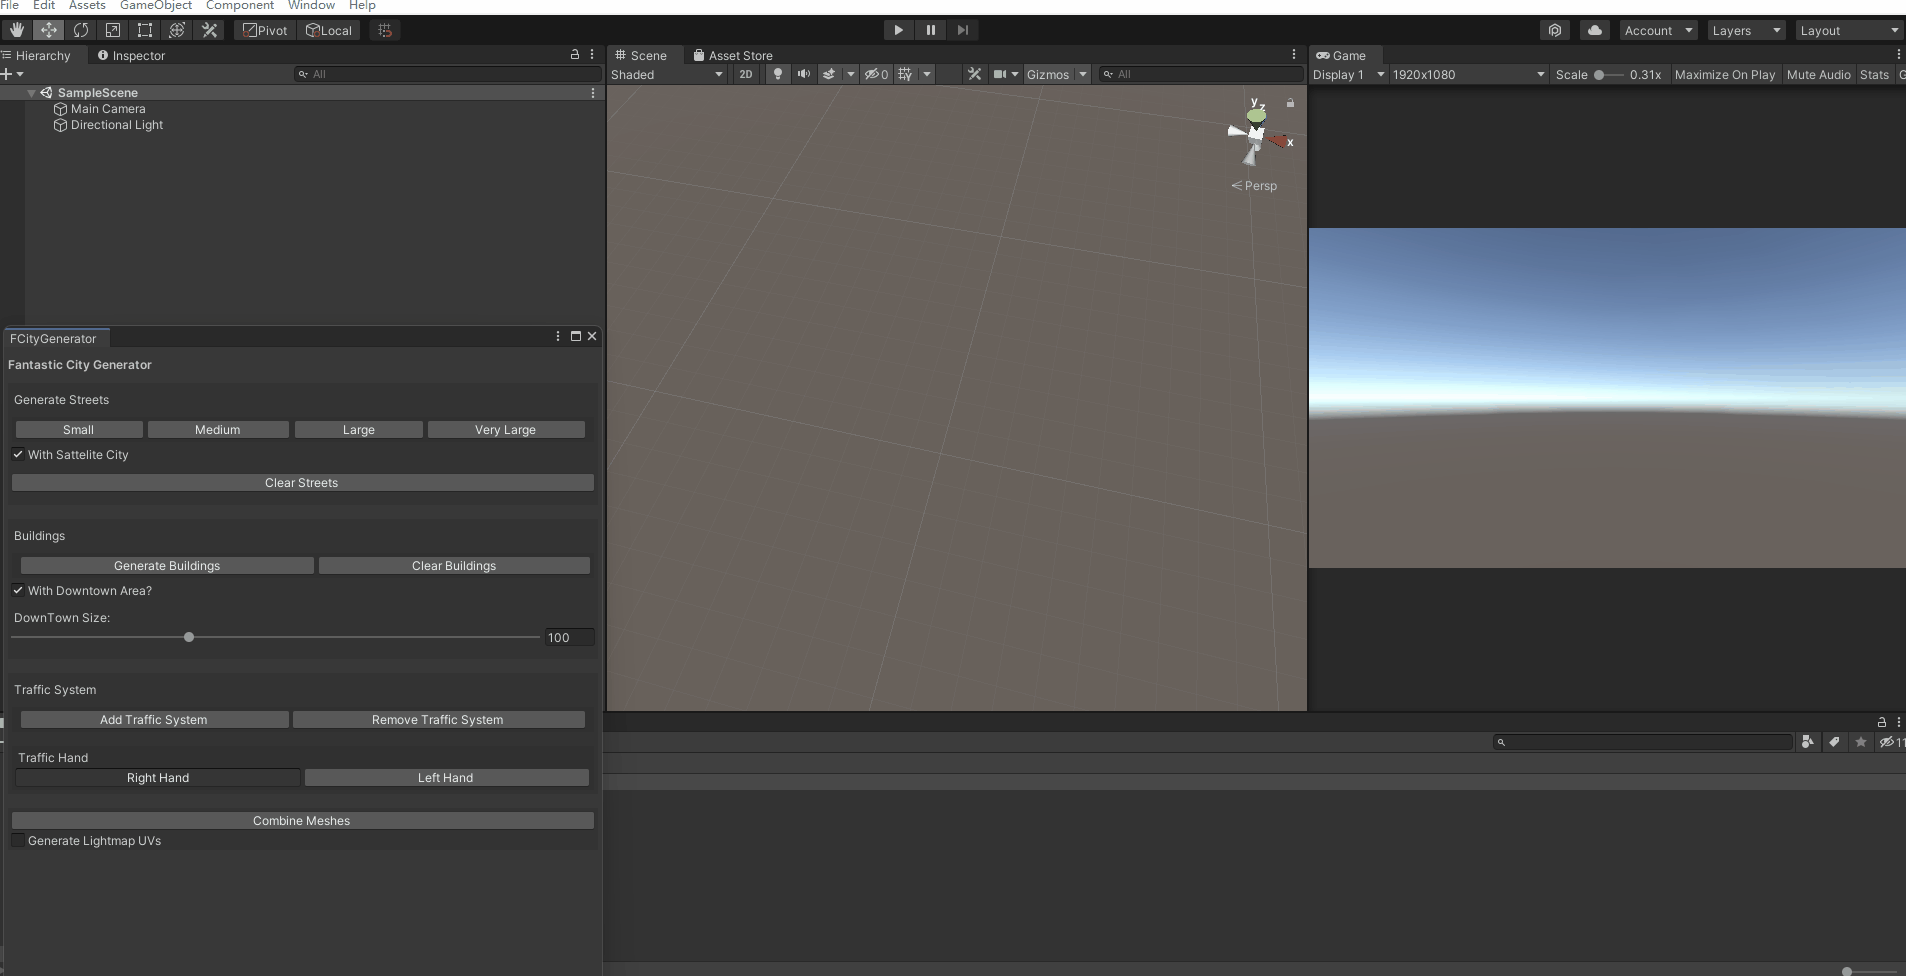Select the Scale tool
The width and height of the screenshot is (1906, 976).
pos(113,30)
